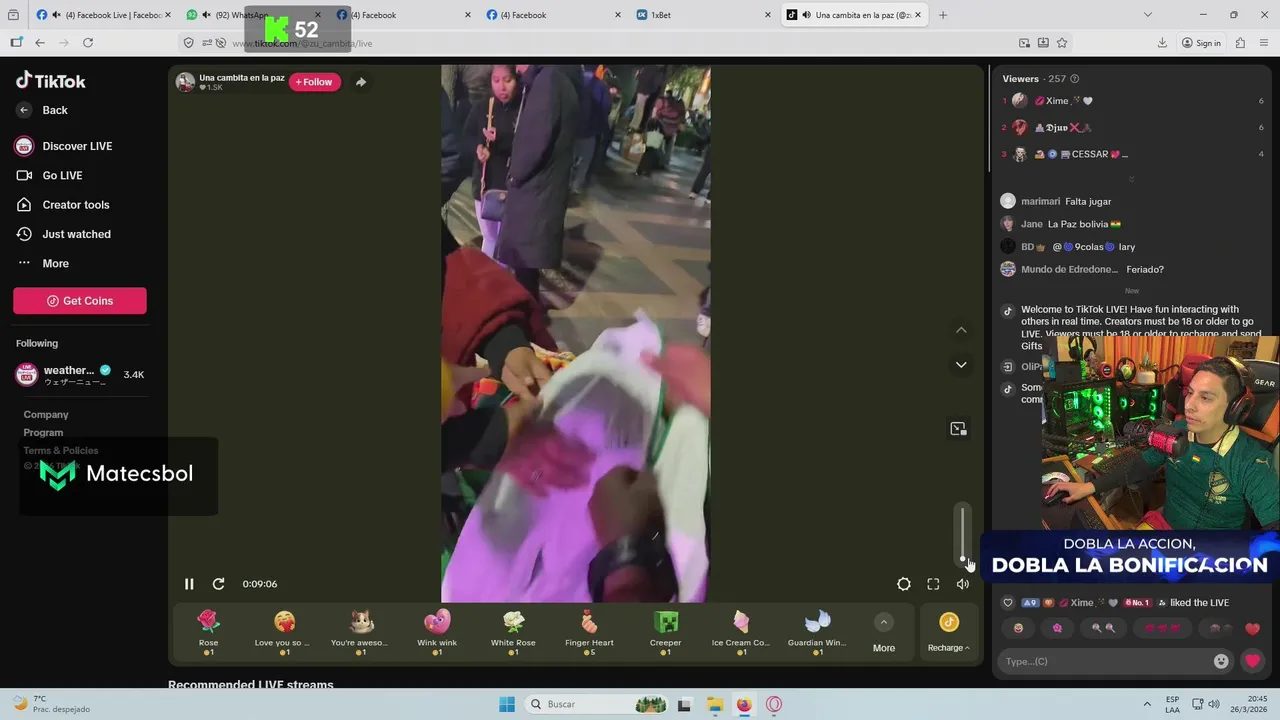Go to next live stream arrow

pos(961,365)
